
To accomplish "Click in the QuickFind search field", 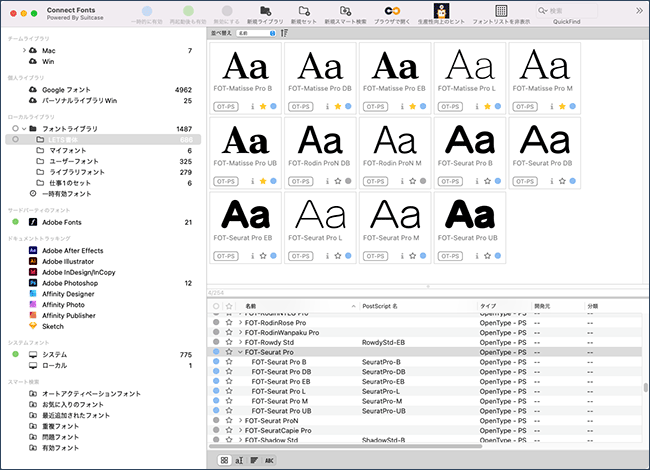I will pos(567,11).
